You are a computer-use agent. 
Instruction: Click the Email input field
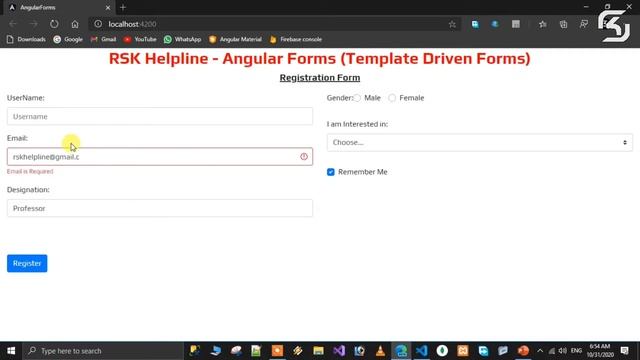tap(160, 157)
